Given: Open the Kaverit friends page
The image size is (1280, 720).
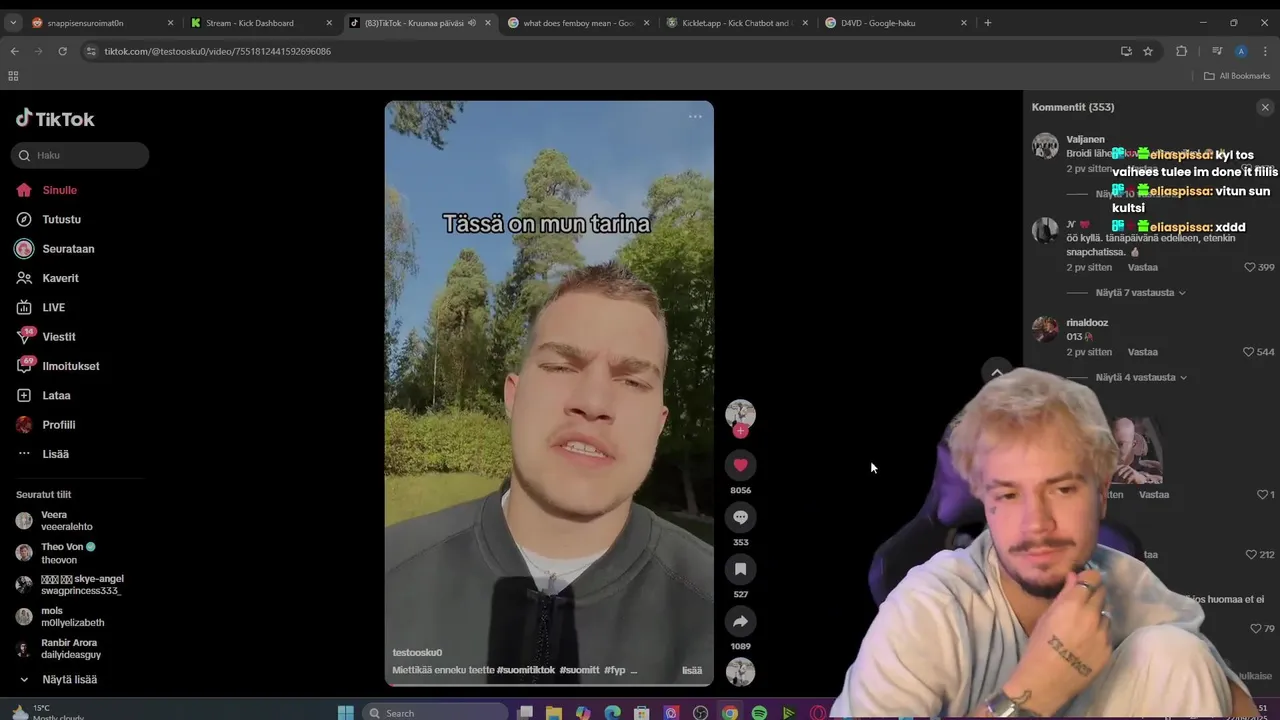Looking at the screenshot, I should point(60,278).
